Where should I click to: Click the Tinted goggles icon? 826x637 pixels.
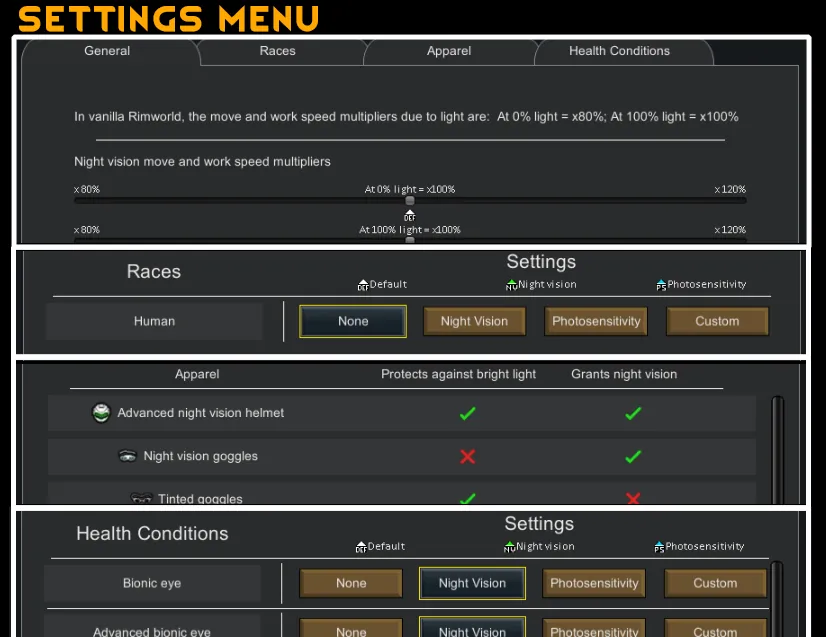point(141,498)
